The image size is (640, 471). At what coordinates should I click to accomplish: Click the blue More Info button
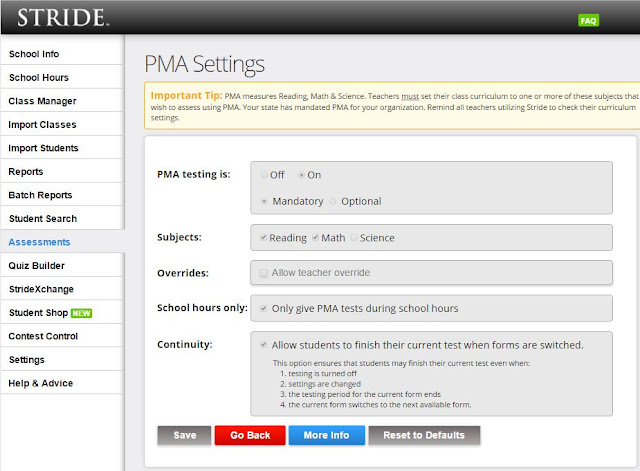327,435
